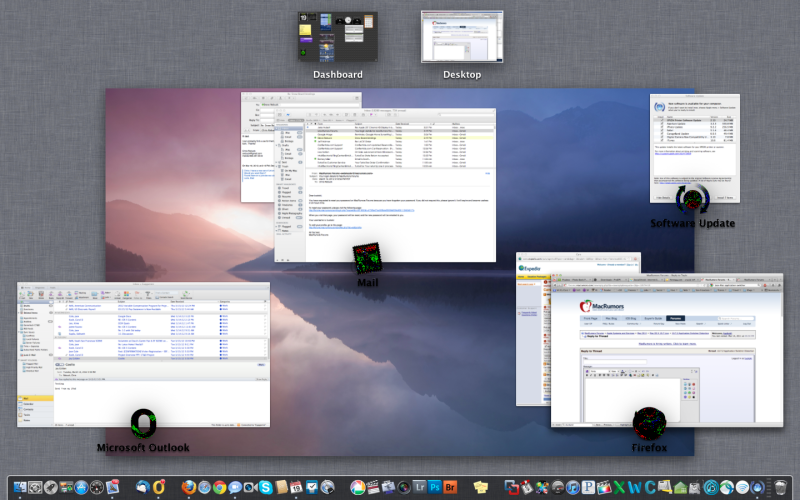Click the App Store Dock icon
Image resolution: width=800 pixels, height=500 pixels.
(81, 487)
